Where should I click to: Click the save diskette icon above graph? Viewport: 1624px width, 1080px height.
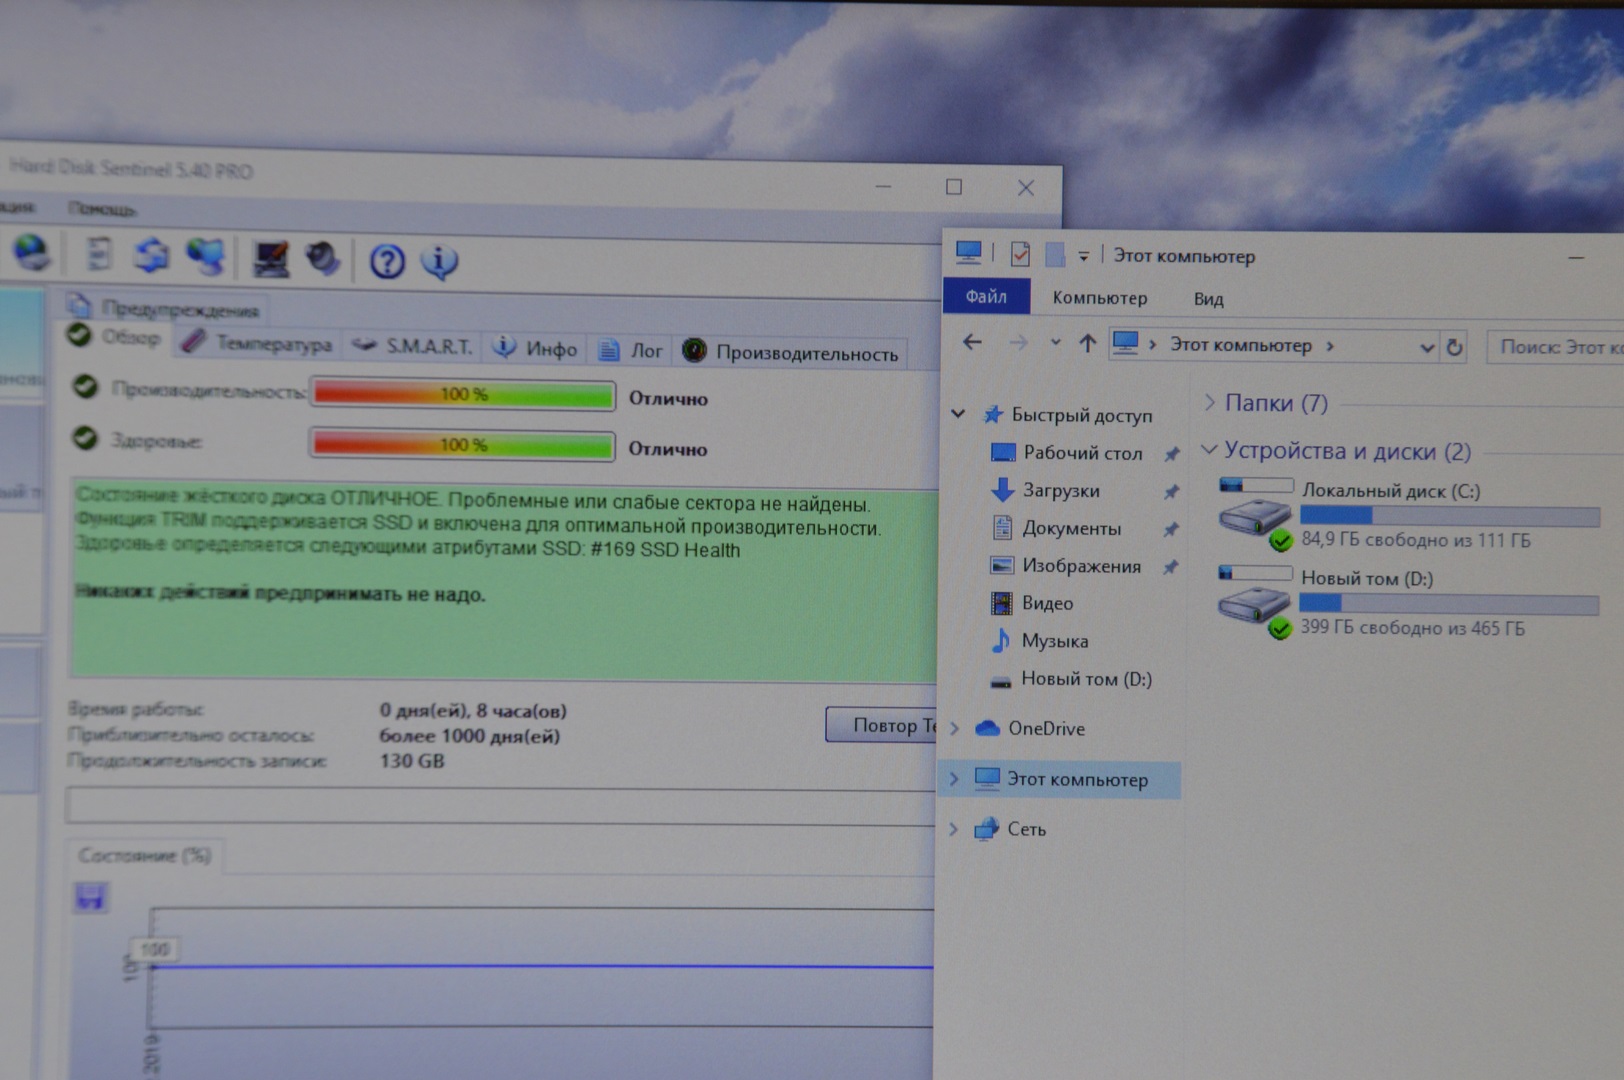(x=91, y=897)
